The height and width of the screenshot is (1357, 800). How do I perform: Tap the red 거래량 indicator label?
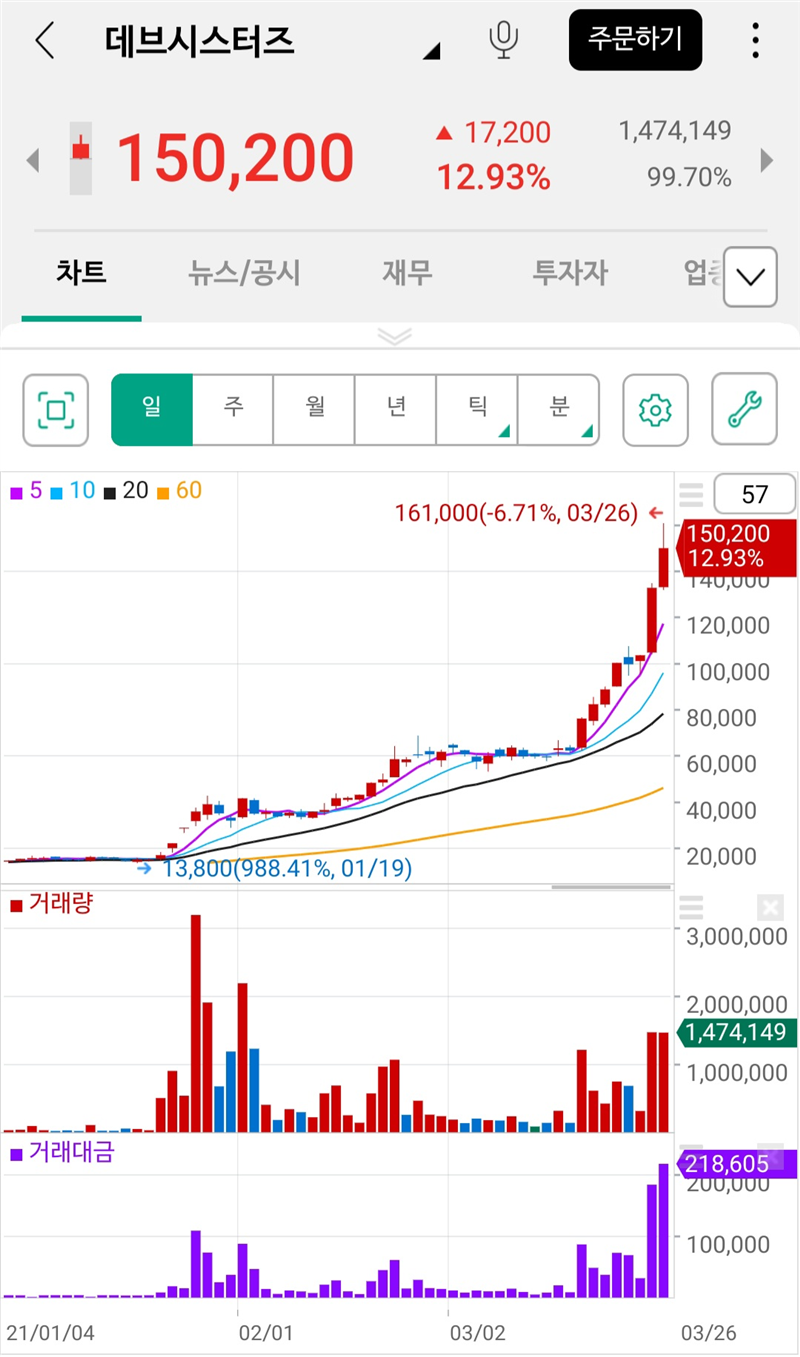[x=51, y=905]
